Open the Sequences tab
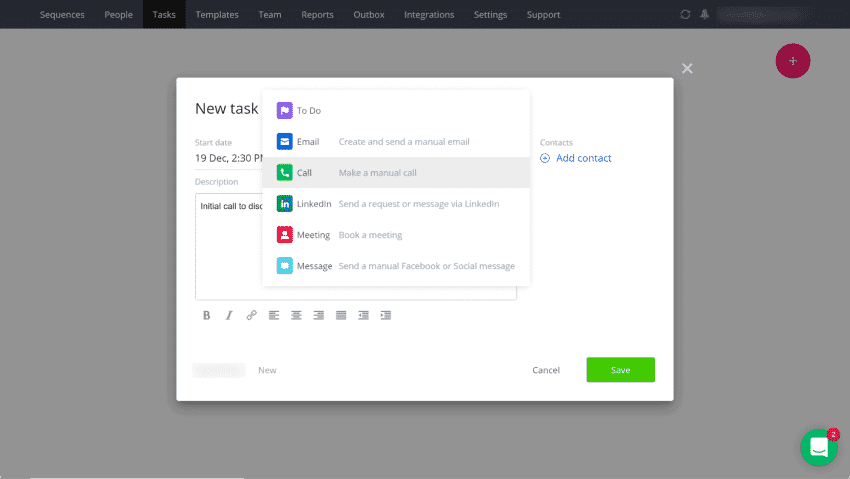Viewport: 850px width, 479px height. coord(62,15)
